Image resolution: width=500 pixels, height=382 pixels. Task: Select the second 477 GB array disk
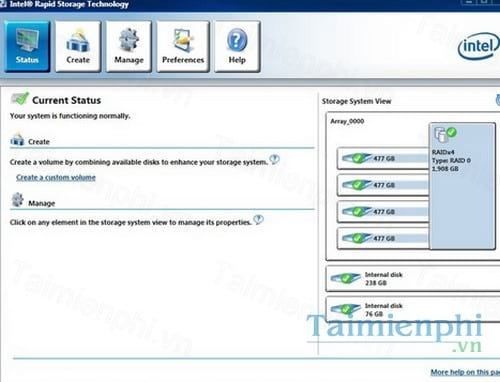click(x=383, y=185)
